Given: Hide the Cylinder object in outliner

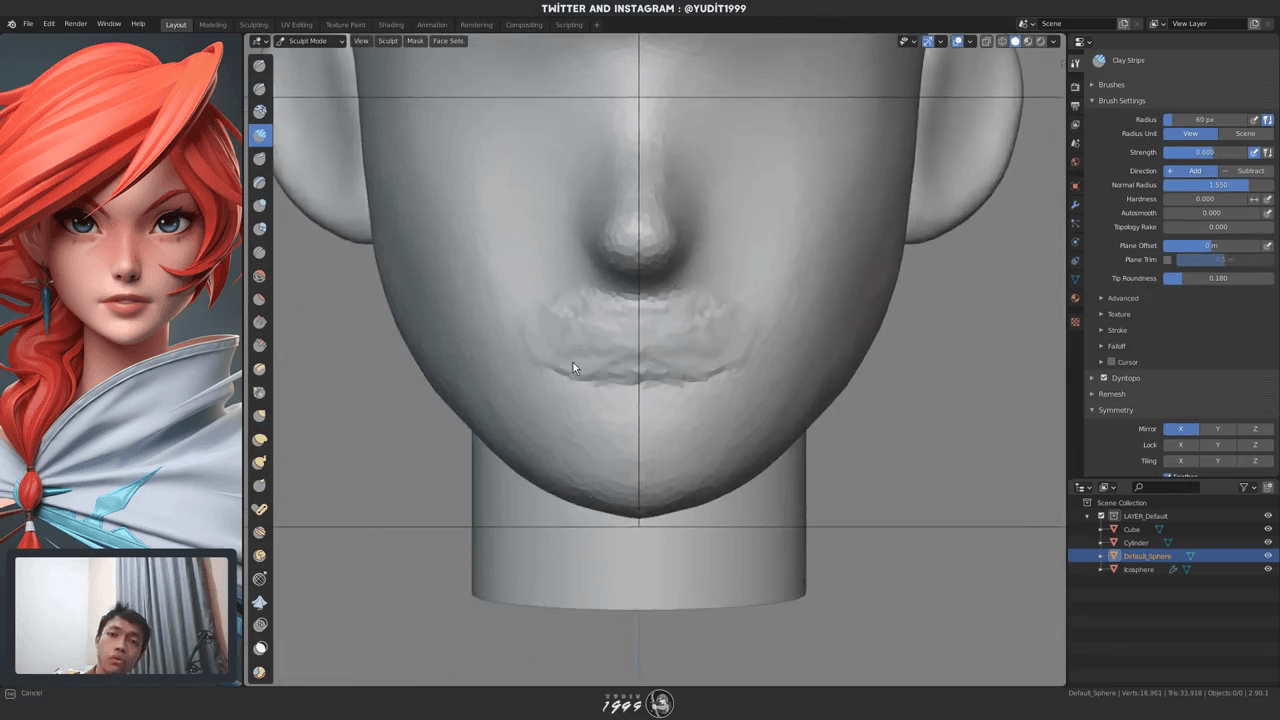Looking at the screenshot, I should (x=1268, y=543).
